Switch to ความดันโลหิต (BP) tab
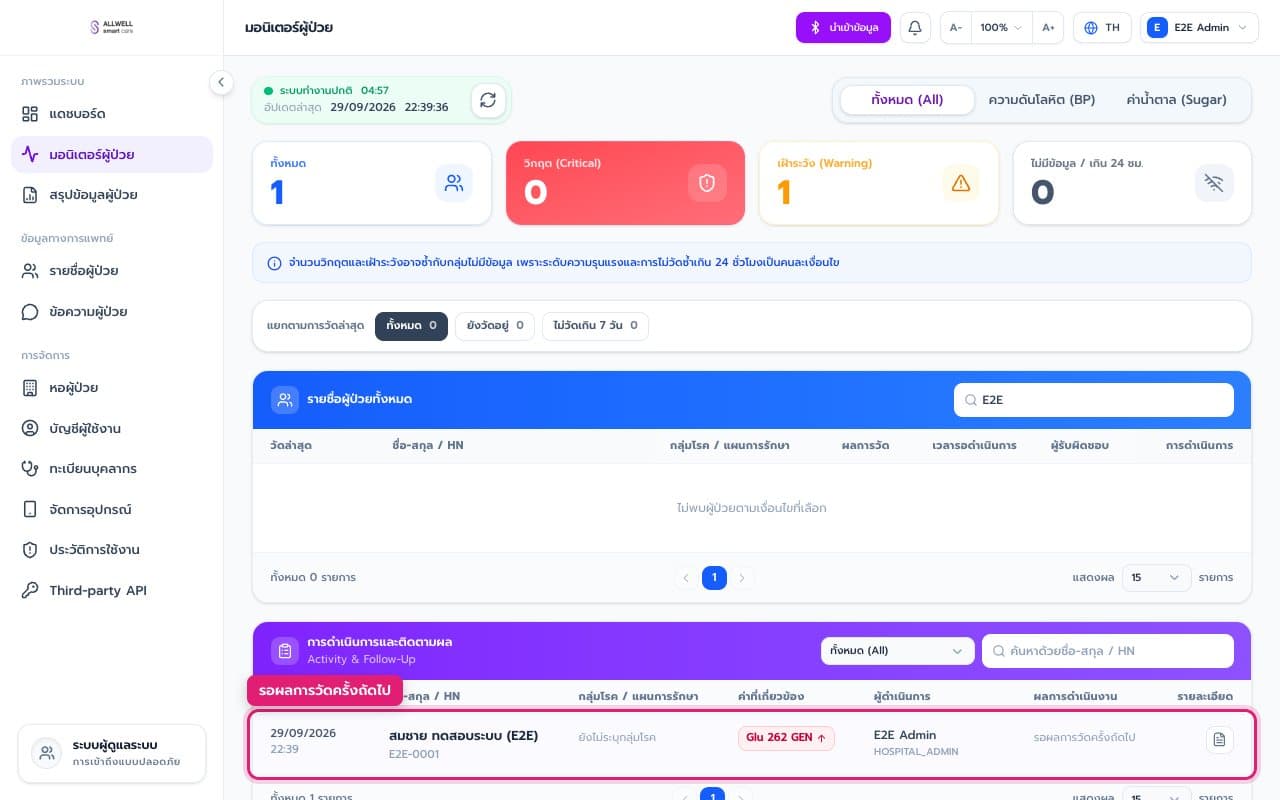 click(x=1041, y=100)
